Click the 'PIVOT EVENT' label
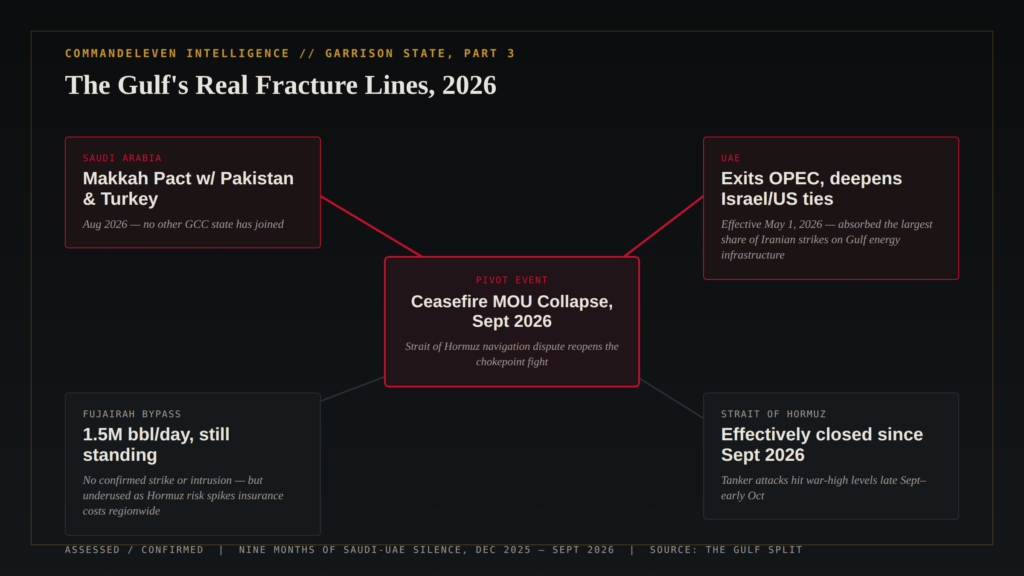The height and width of the screenshot is (576, 1024). coord(511,280)
